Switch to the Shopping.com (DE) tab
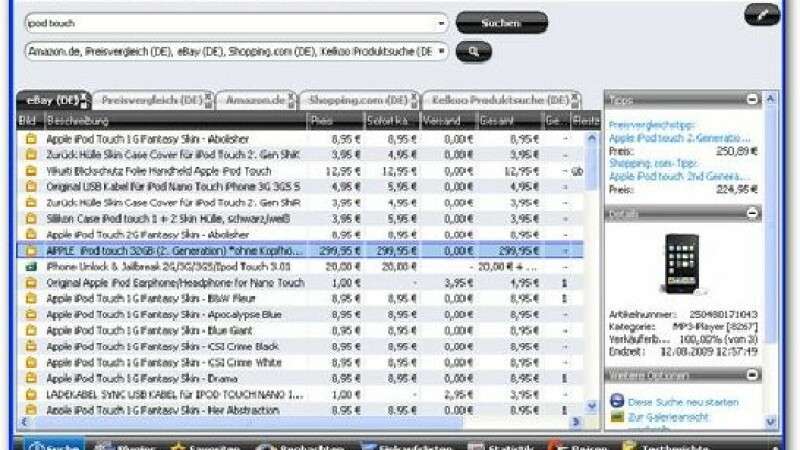Screen dimensions: 800x450 coord(358,100)
